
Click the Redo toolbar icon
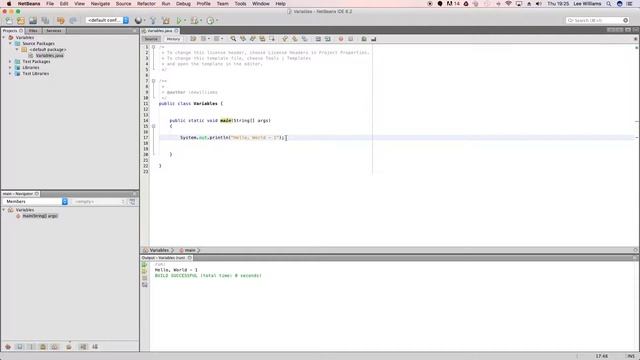tap(73, 20)
